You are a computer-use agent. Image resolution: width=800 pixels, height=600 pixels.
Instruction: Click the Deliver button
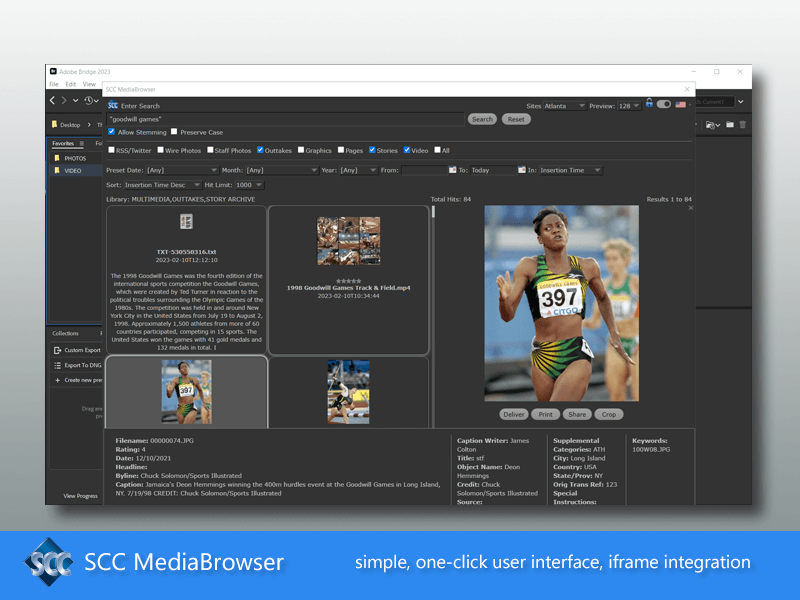pyautogui.click(x=513, y=414)
